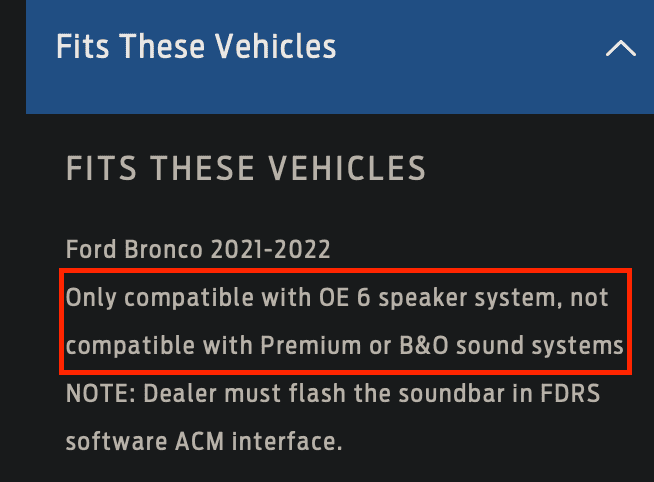Click the 'NOTE:' label
This screenshot has width=654, height=482.
coord(101,393)
